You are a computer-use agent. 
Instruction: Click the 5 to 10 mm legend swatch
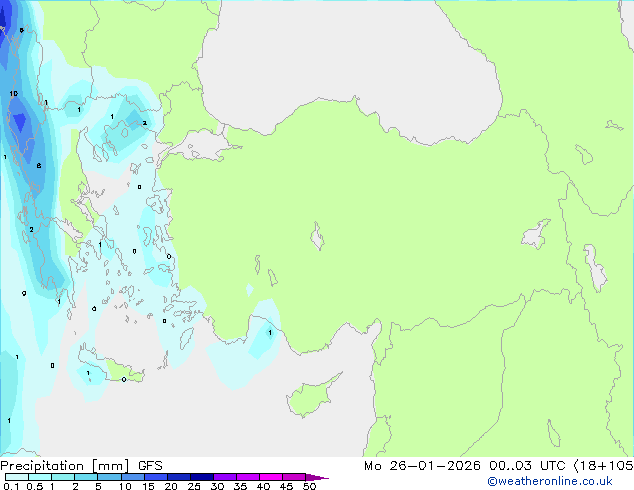[109, 477]
